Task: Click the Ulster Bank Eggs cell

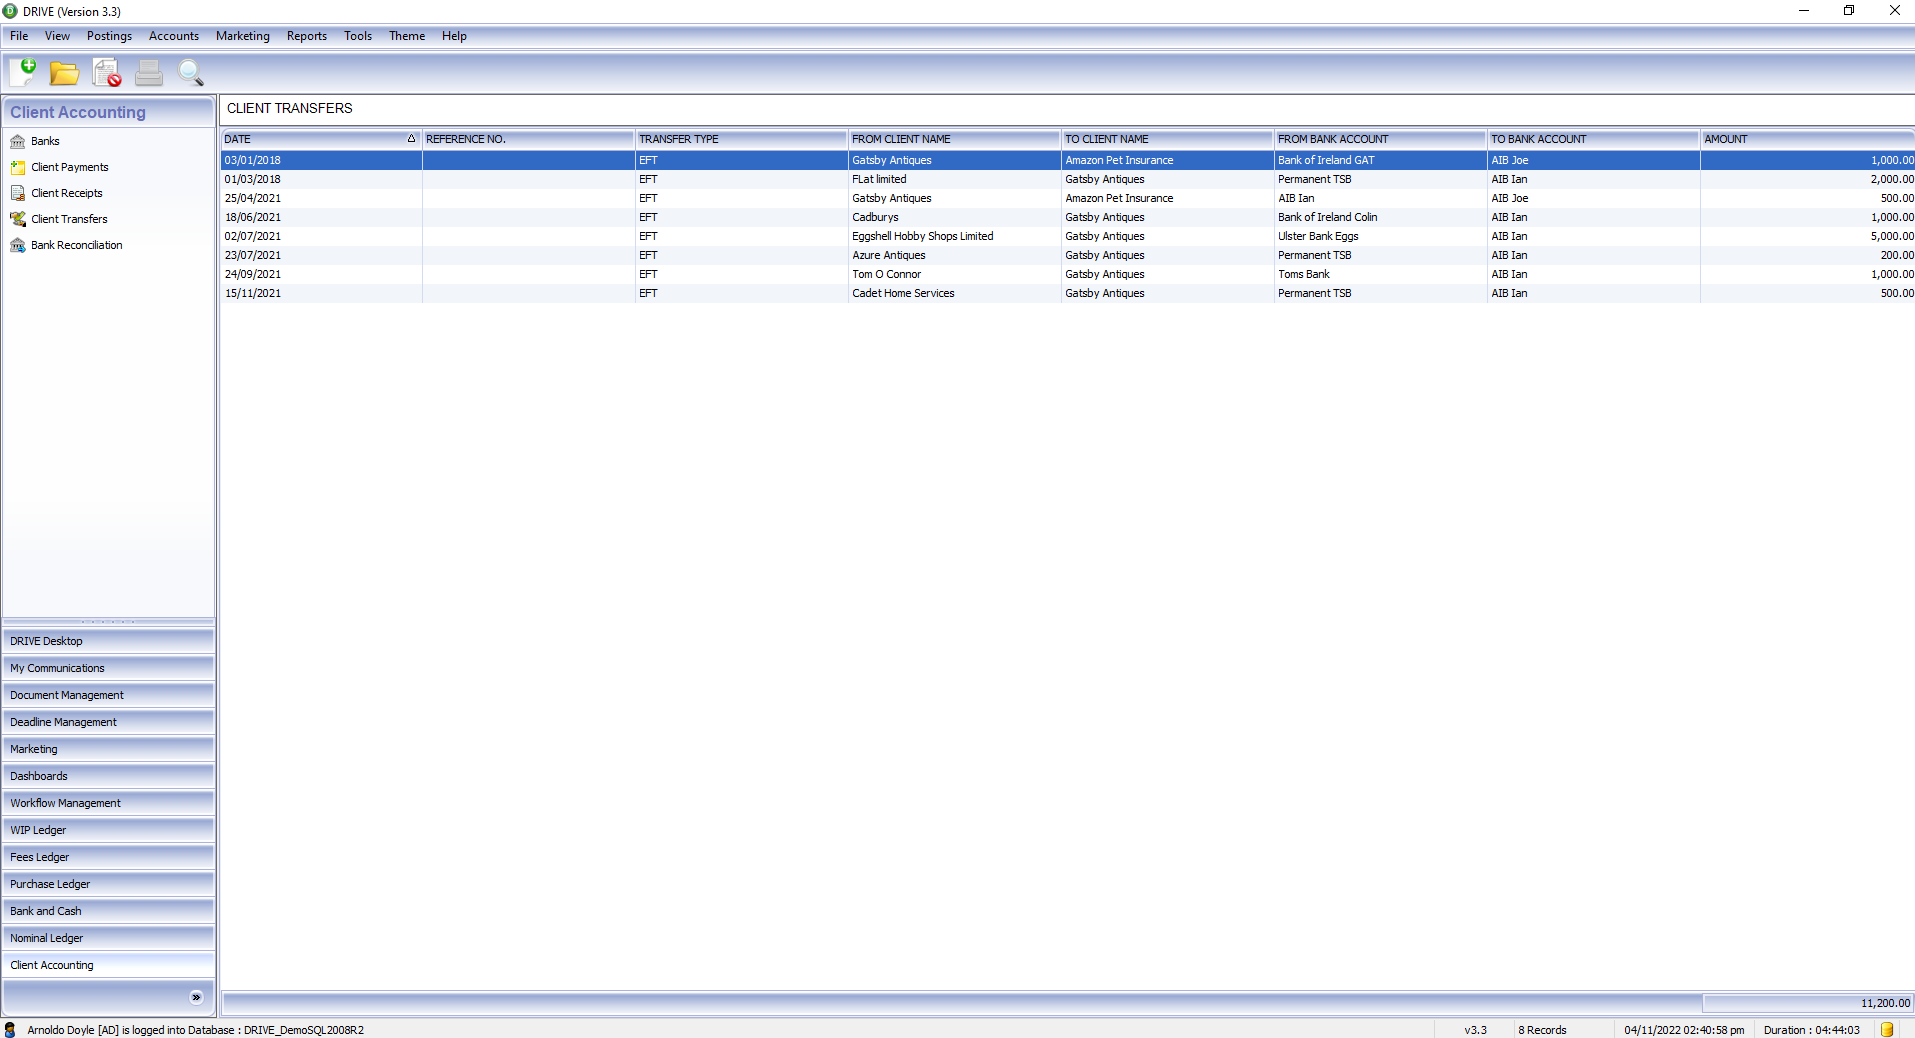Action: pos(1380,236)
